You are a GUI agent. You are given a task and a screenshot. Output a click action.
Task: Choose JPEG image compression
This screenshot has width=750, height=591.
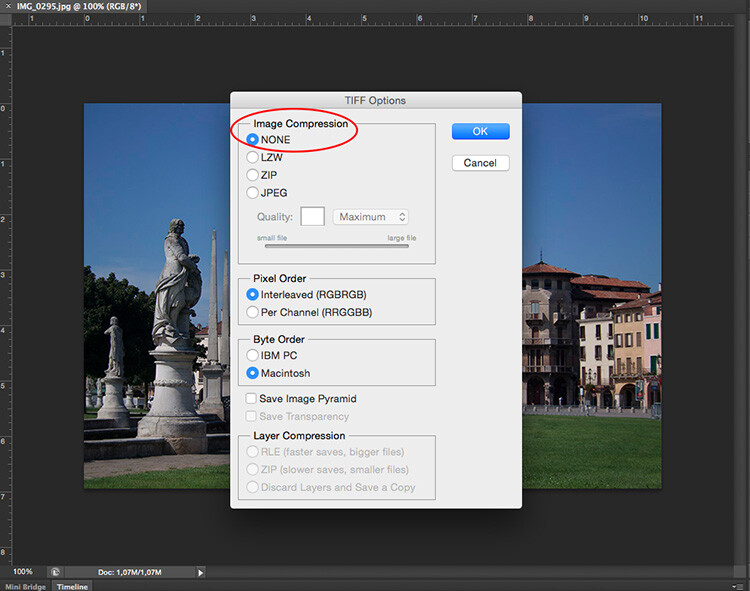[252, 193]
